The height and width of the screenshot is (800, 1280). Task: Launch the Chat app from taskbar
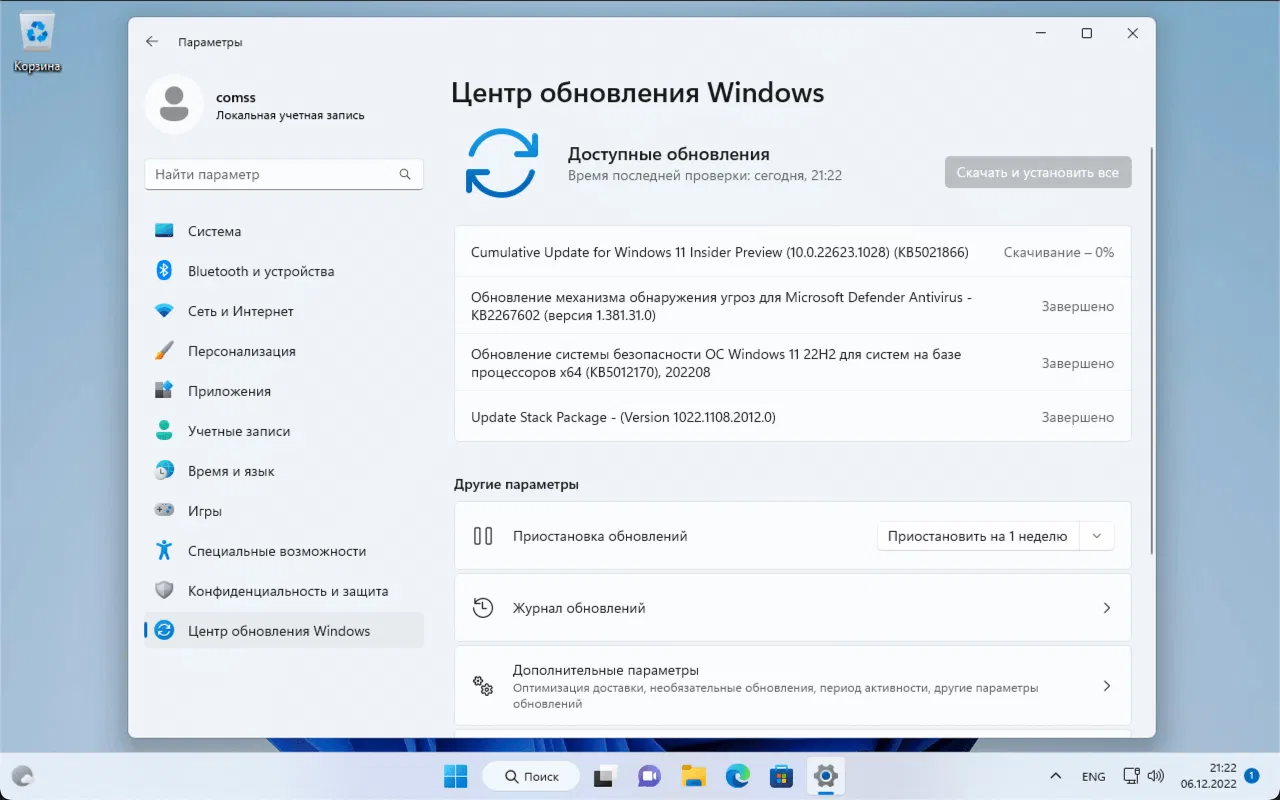(x=650, y=776)
